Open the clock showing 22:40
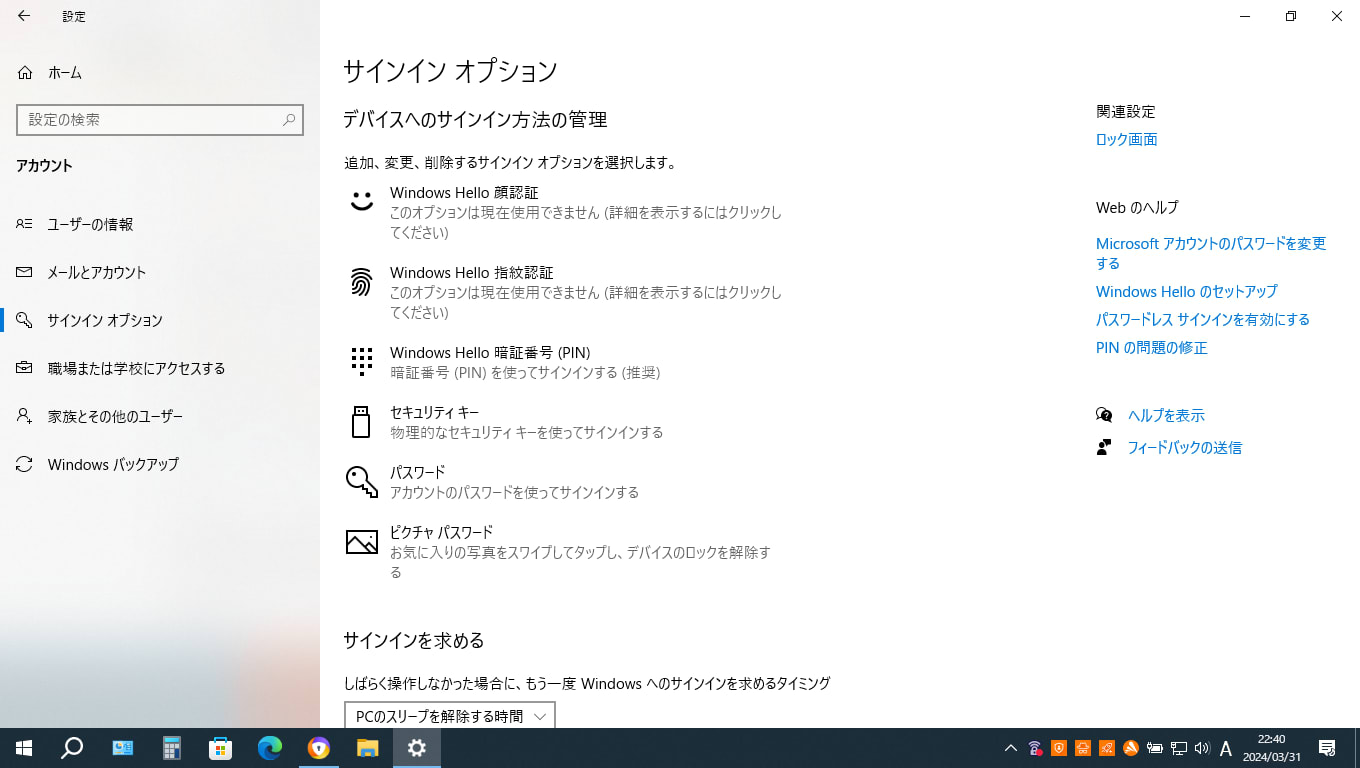 pyautogui.click(x=1272, y=748)
